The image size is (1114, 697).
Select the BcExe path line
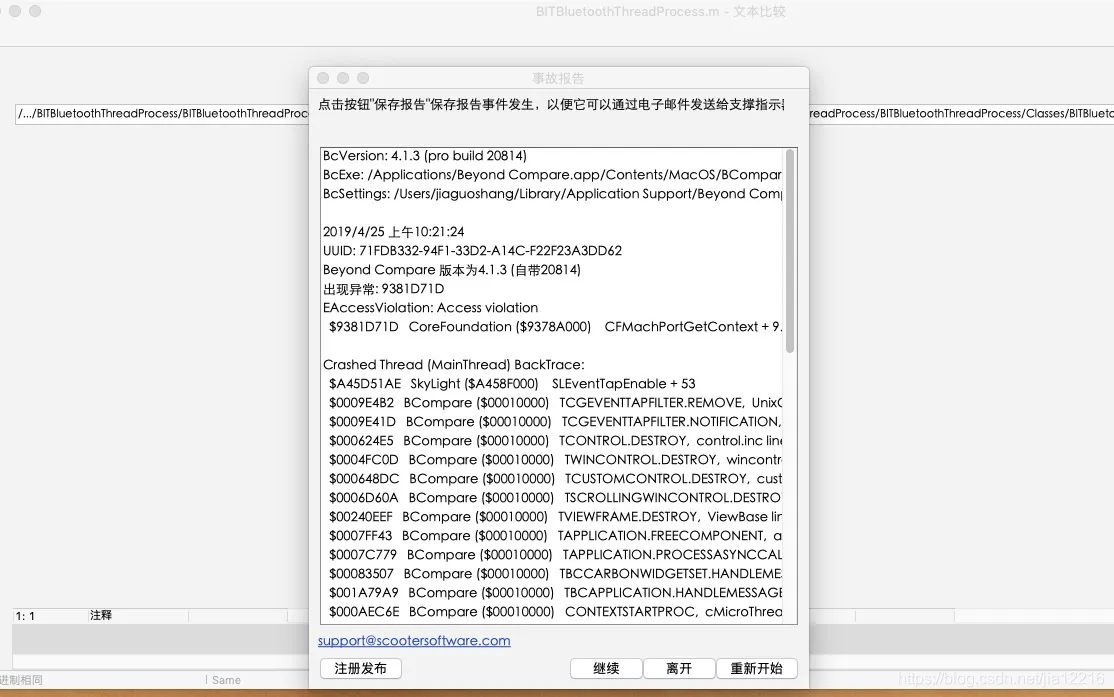tap(552, 175)
